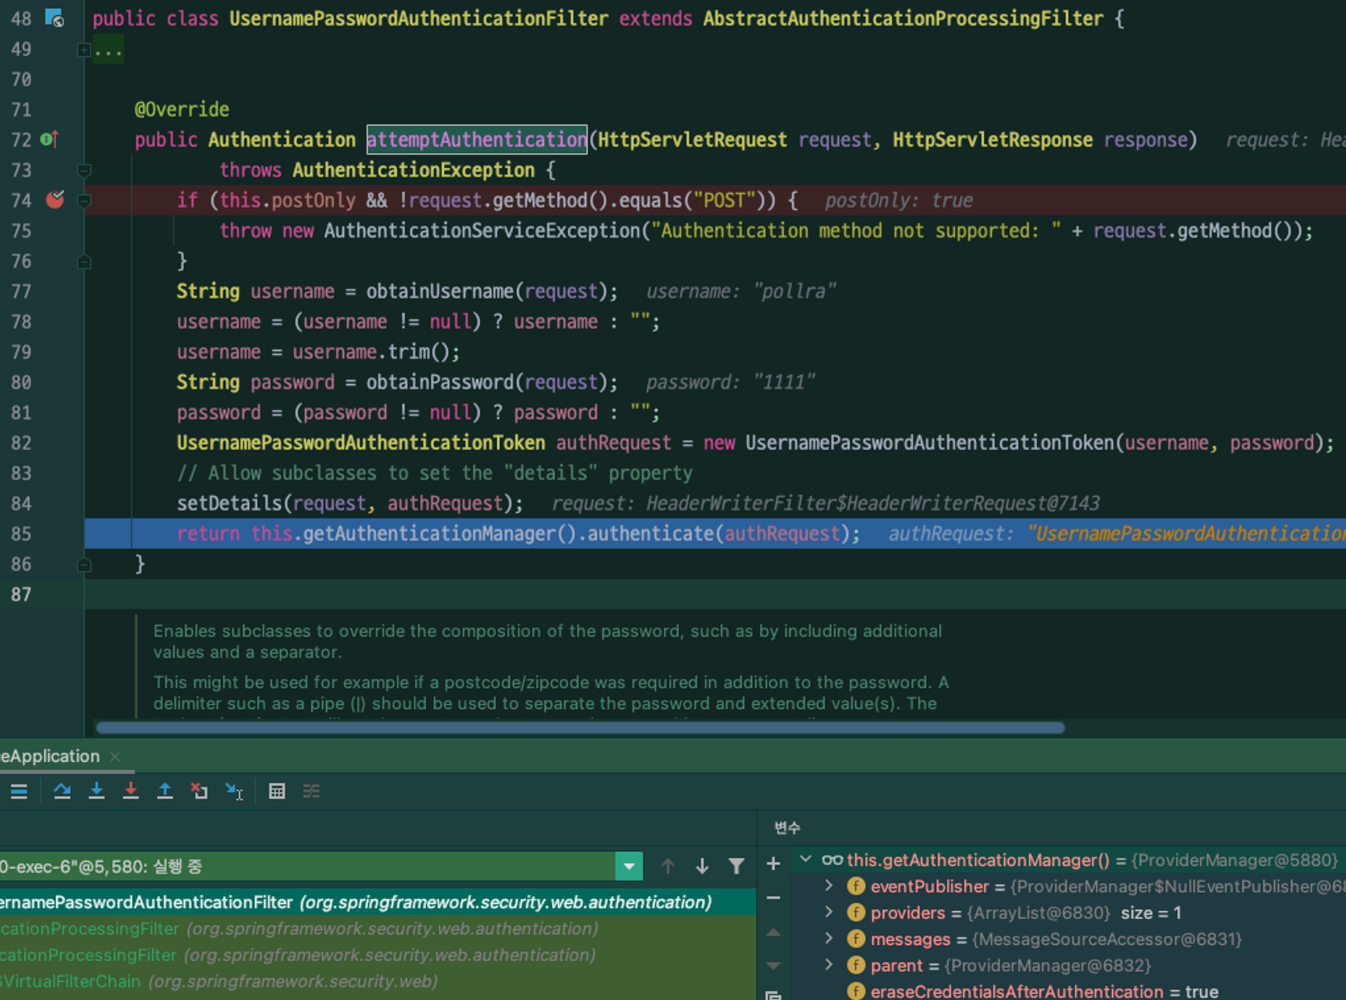Add a new watch with plus icon

click(x=773, y=864)
